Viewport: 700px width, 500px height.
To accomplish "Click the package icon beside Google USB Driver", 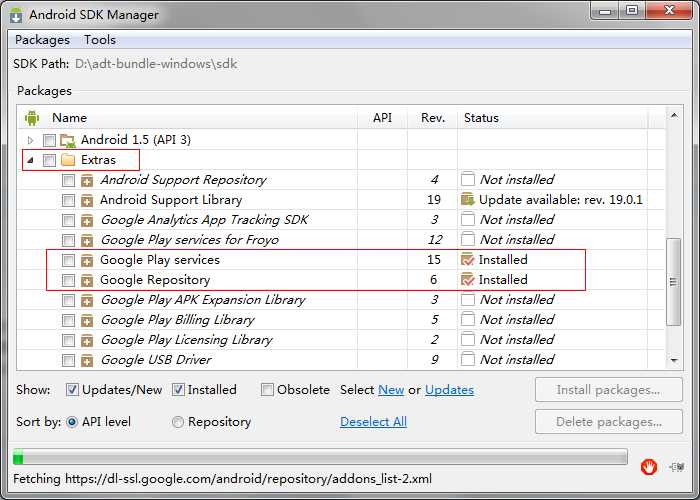I will click(x=87, y=360).
